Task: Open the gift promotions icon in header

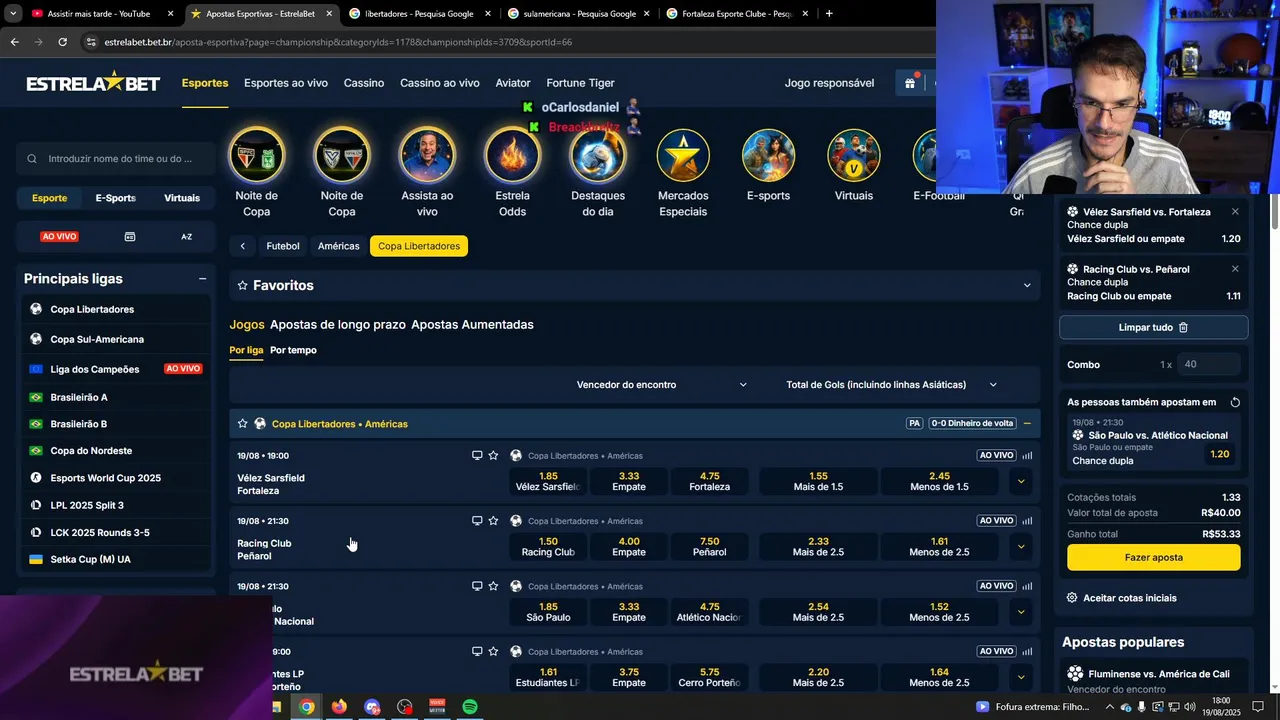Action: 910,83
